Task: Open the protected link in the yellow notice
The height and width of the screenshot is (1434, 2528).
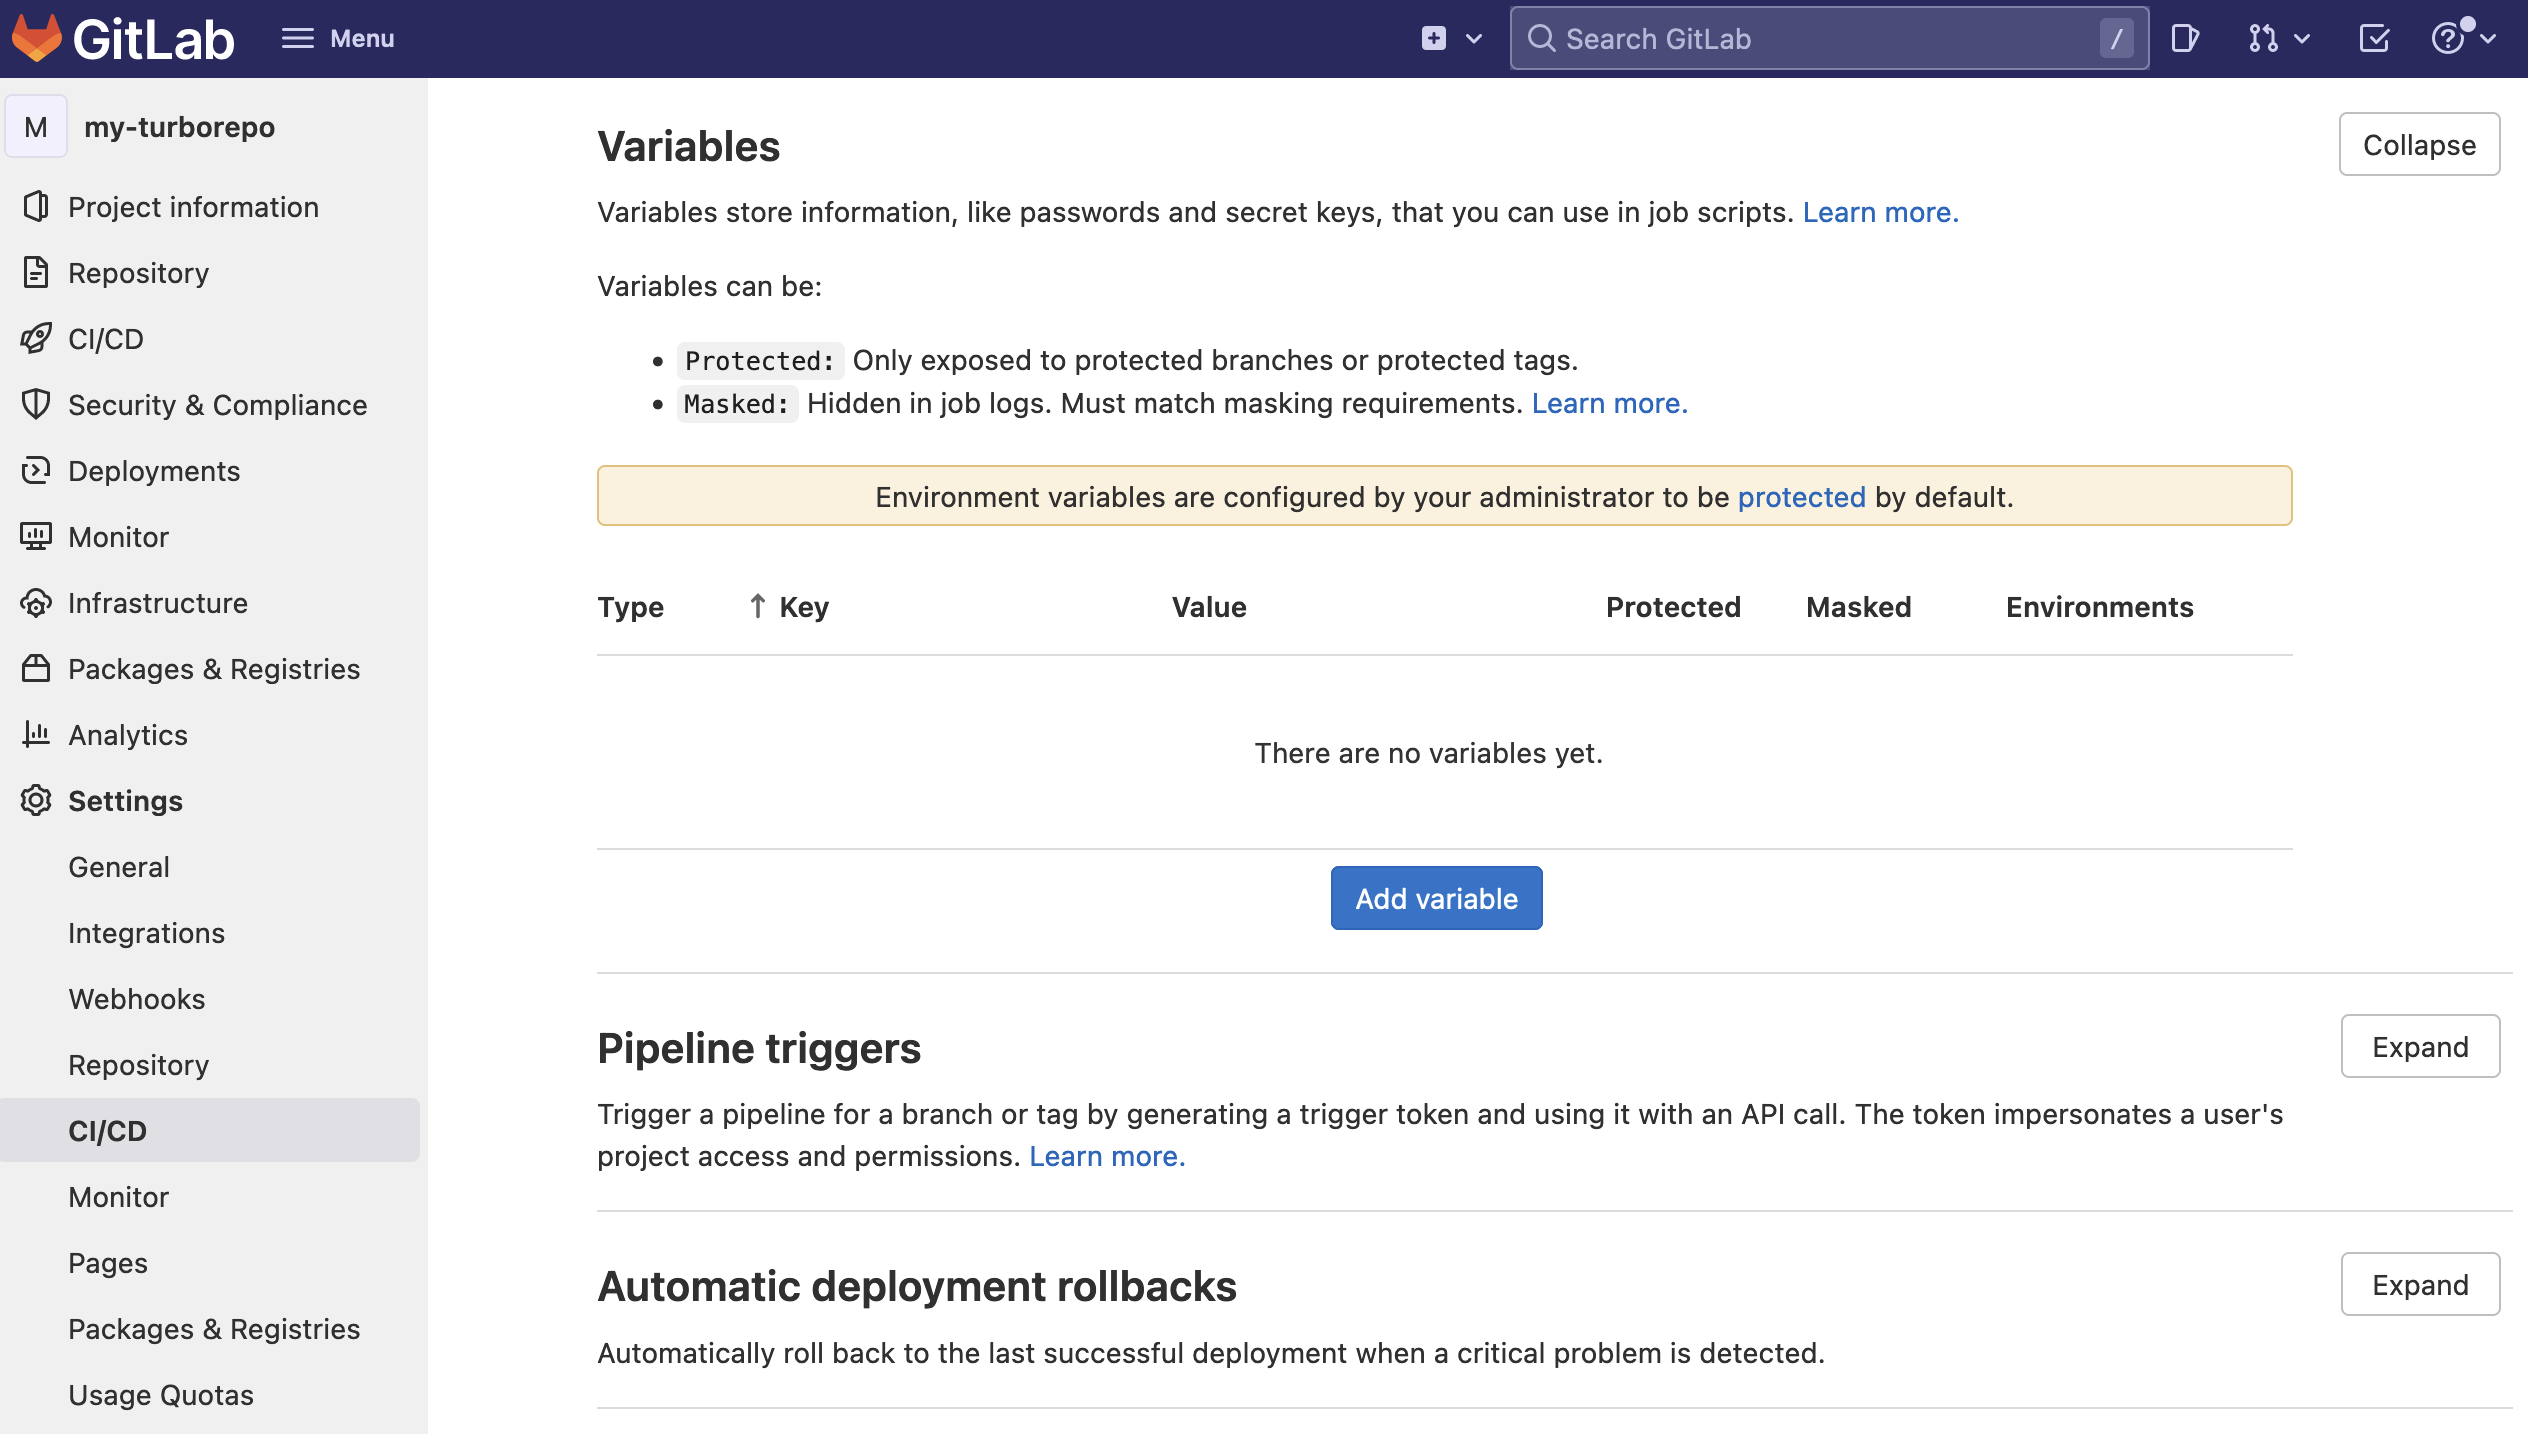Action: tap(1800, 496)
